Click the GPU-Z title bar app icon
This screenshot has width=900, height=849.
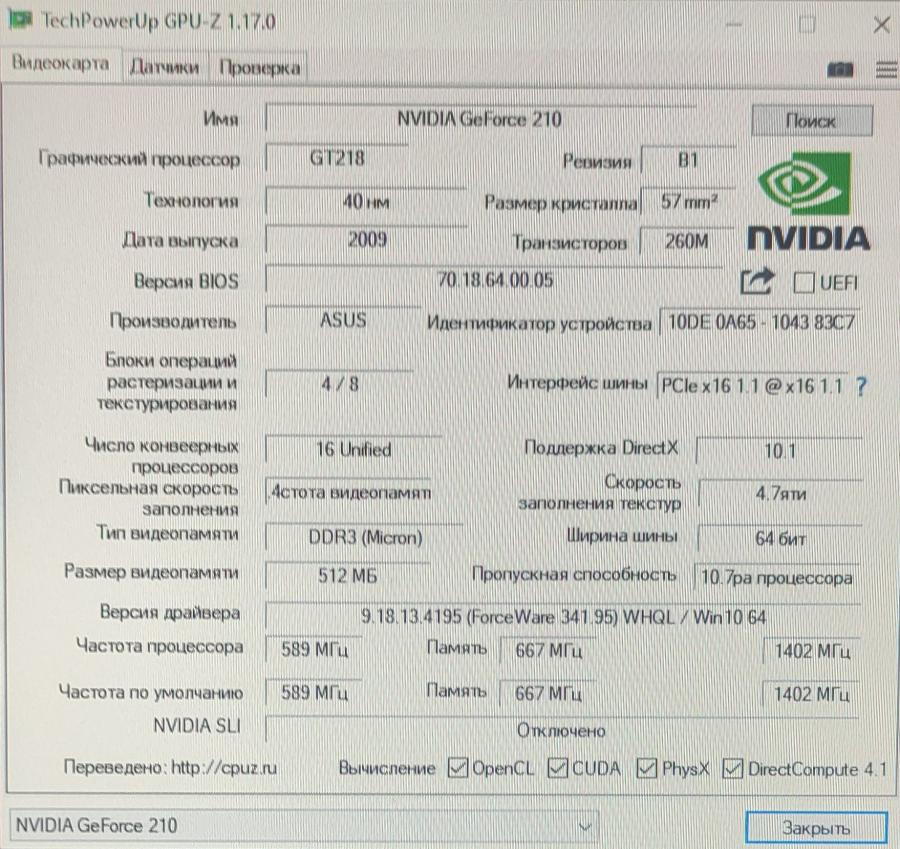pyautogui.click(x=21, y=19)
